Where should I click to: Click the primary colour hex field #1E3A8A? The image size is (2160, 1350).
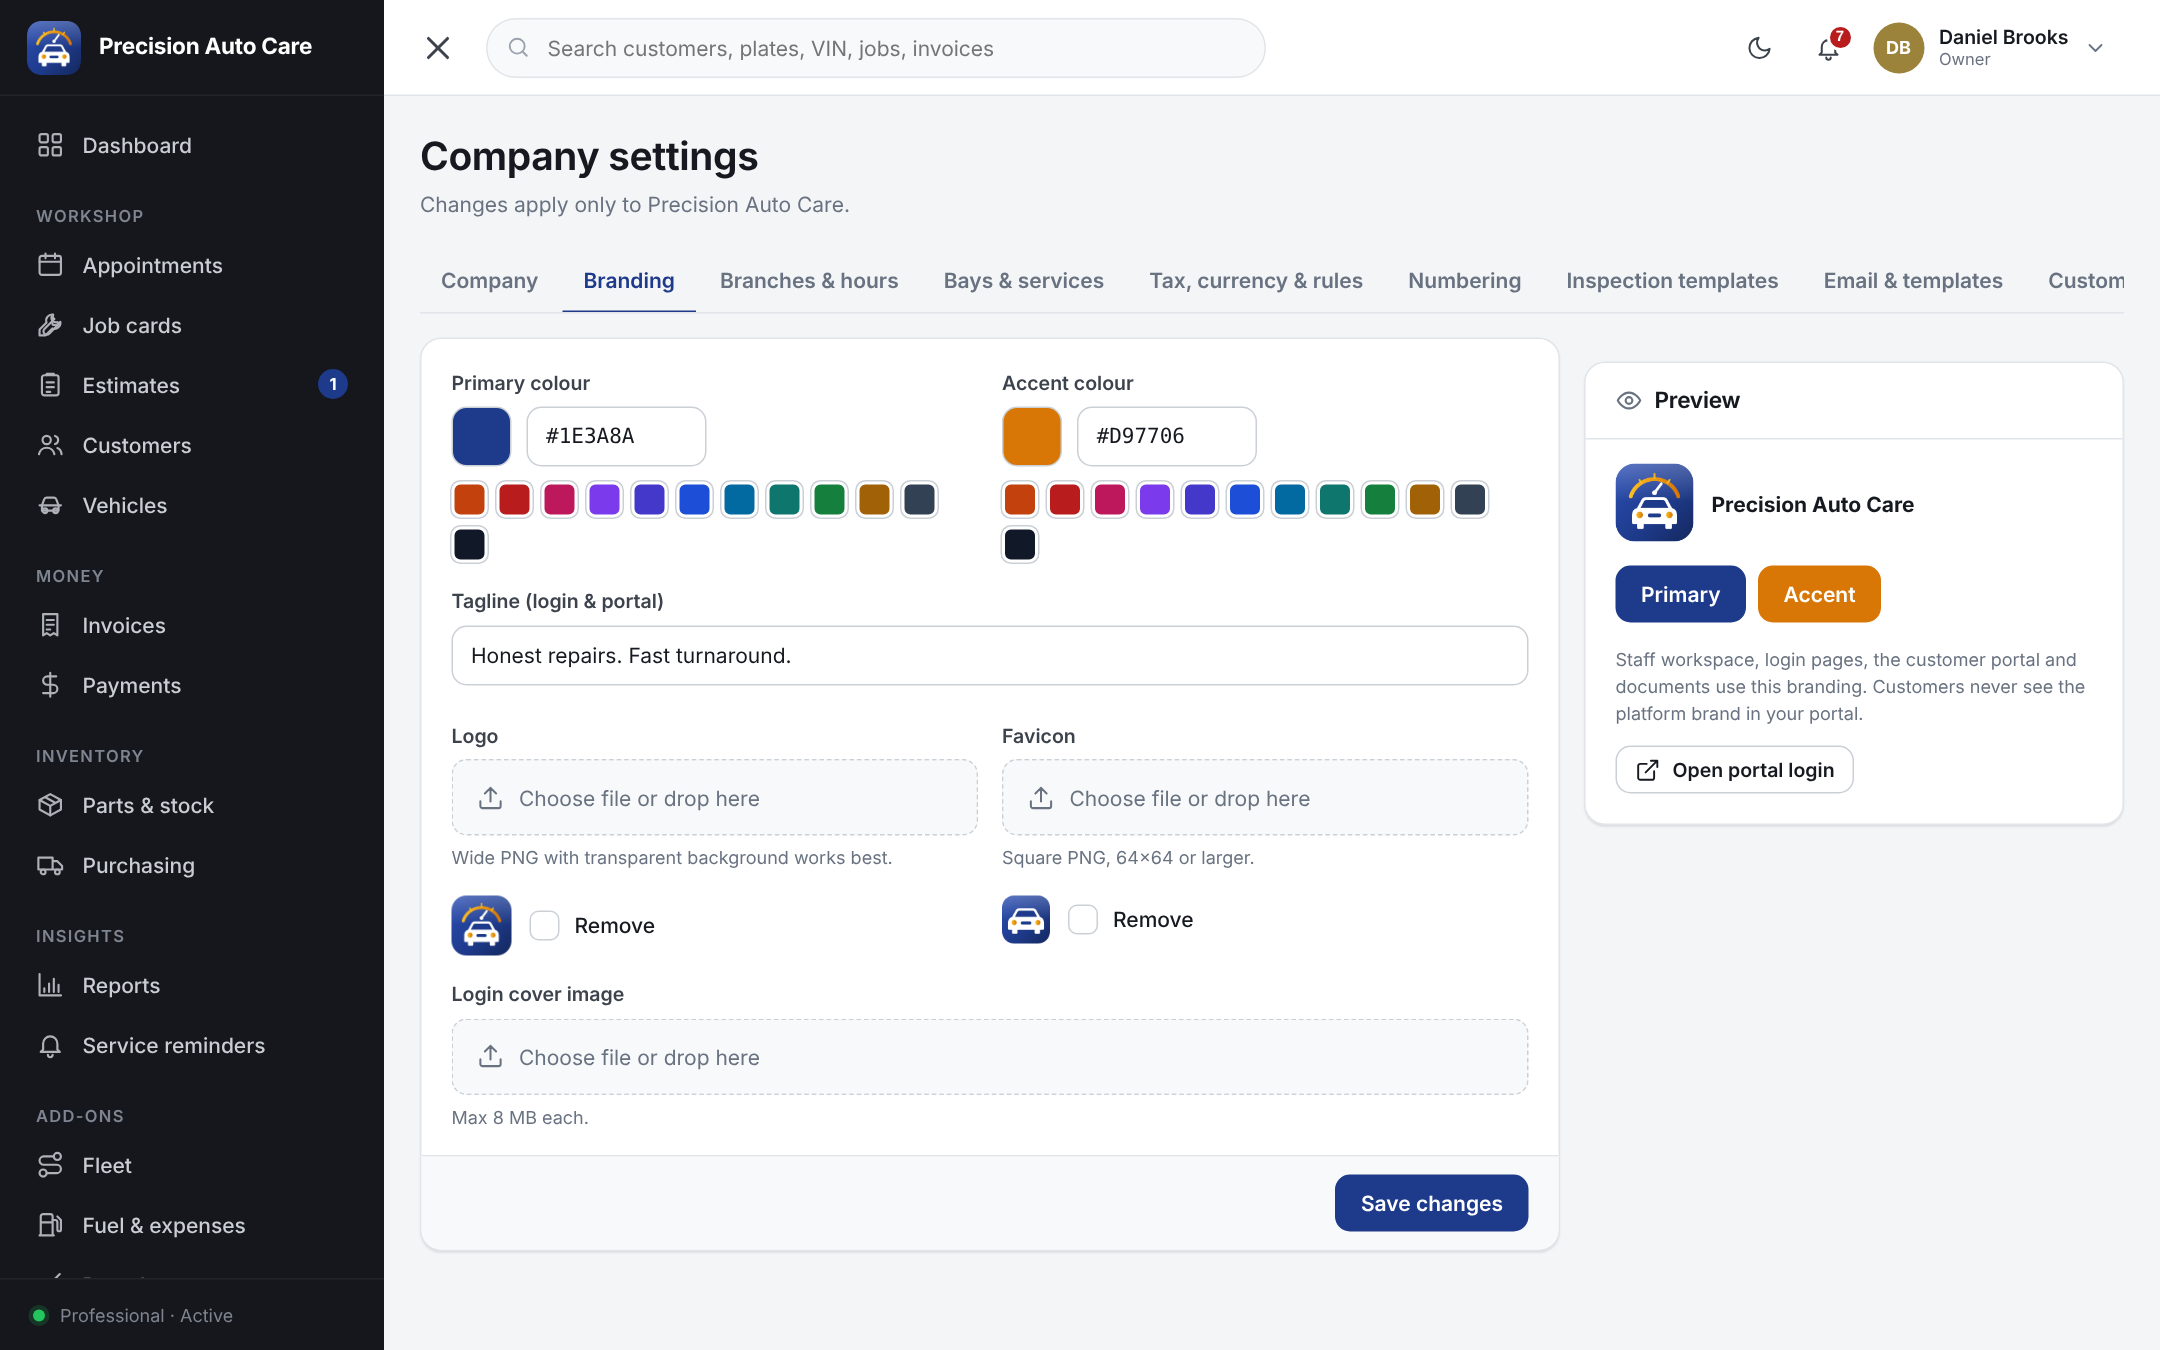(616, 436)
